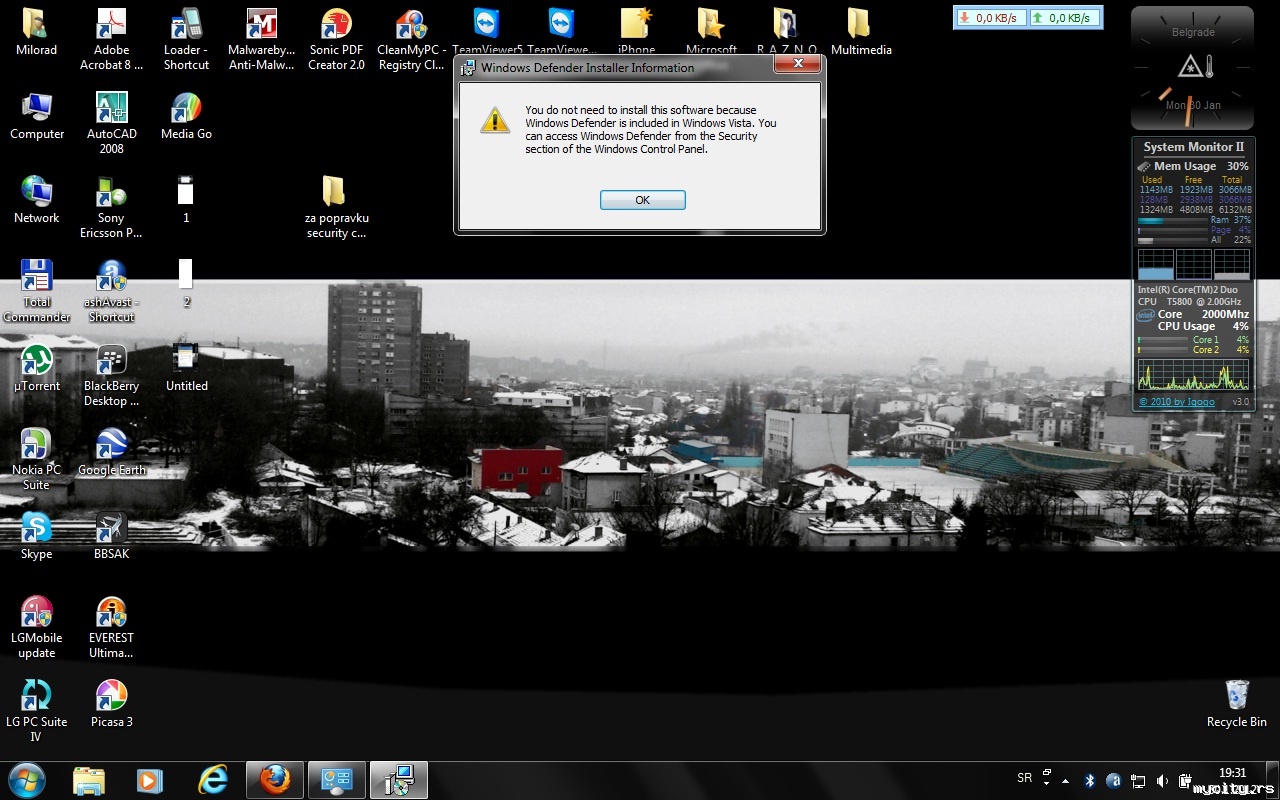Click the Bluetooth tray icon
The height and width of the screenshot is (800, 1280).
pyautogui.click(x=1090, y=780)
